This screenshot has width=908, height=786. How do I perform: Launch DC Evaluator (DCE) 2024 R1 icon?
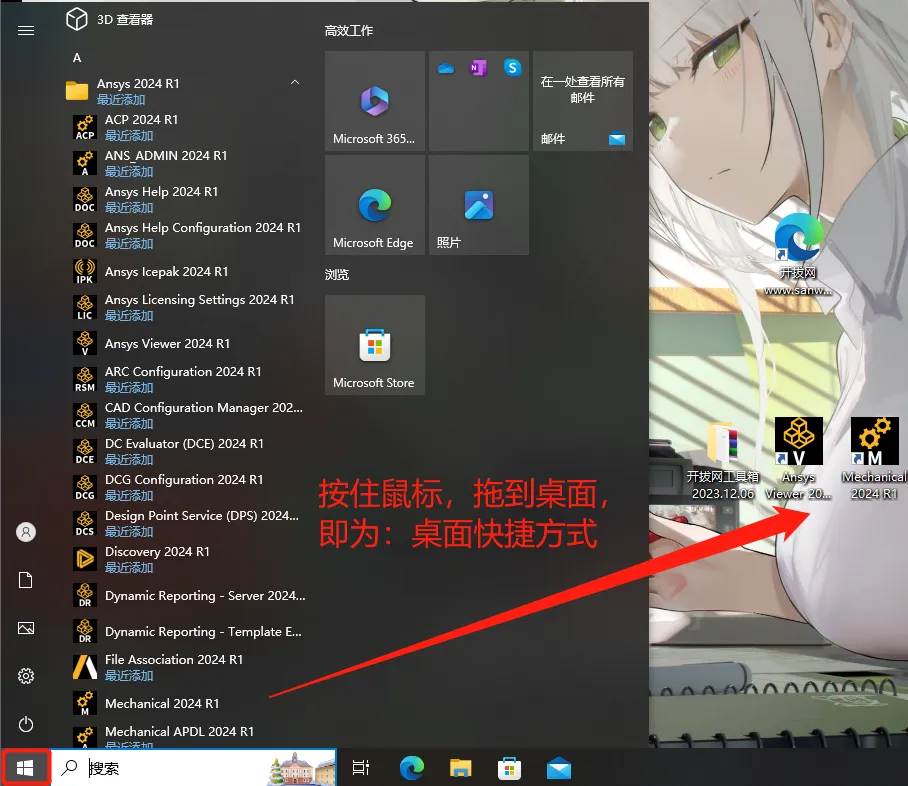tap(85, 451)
